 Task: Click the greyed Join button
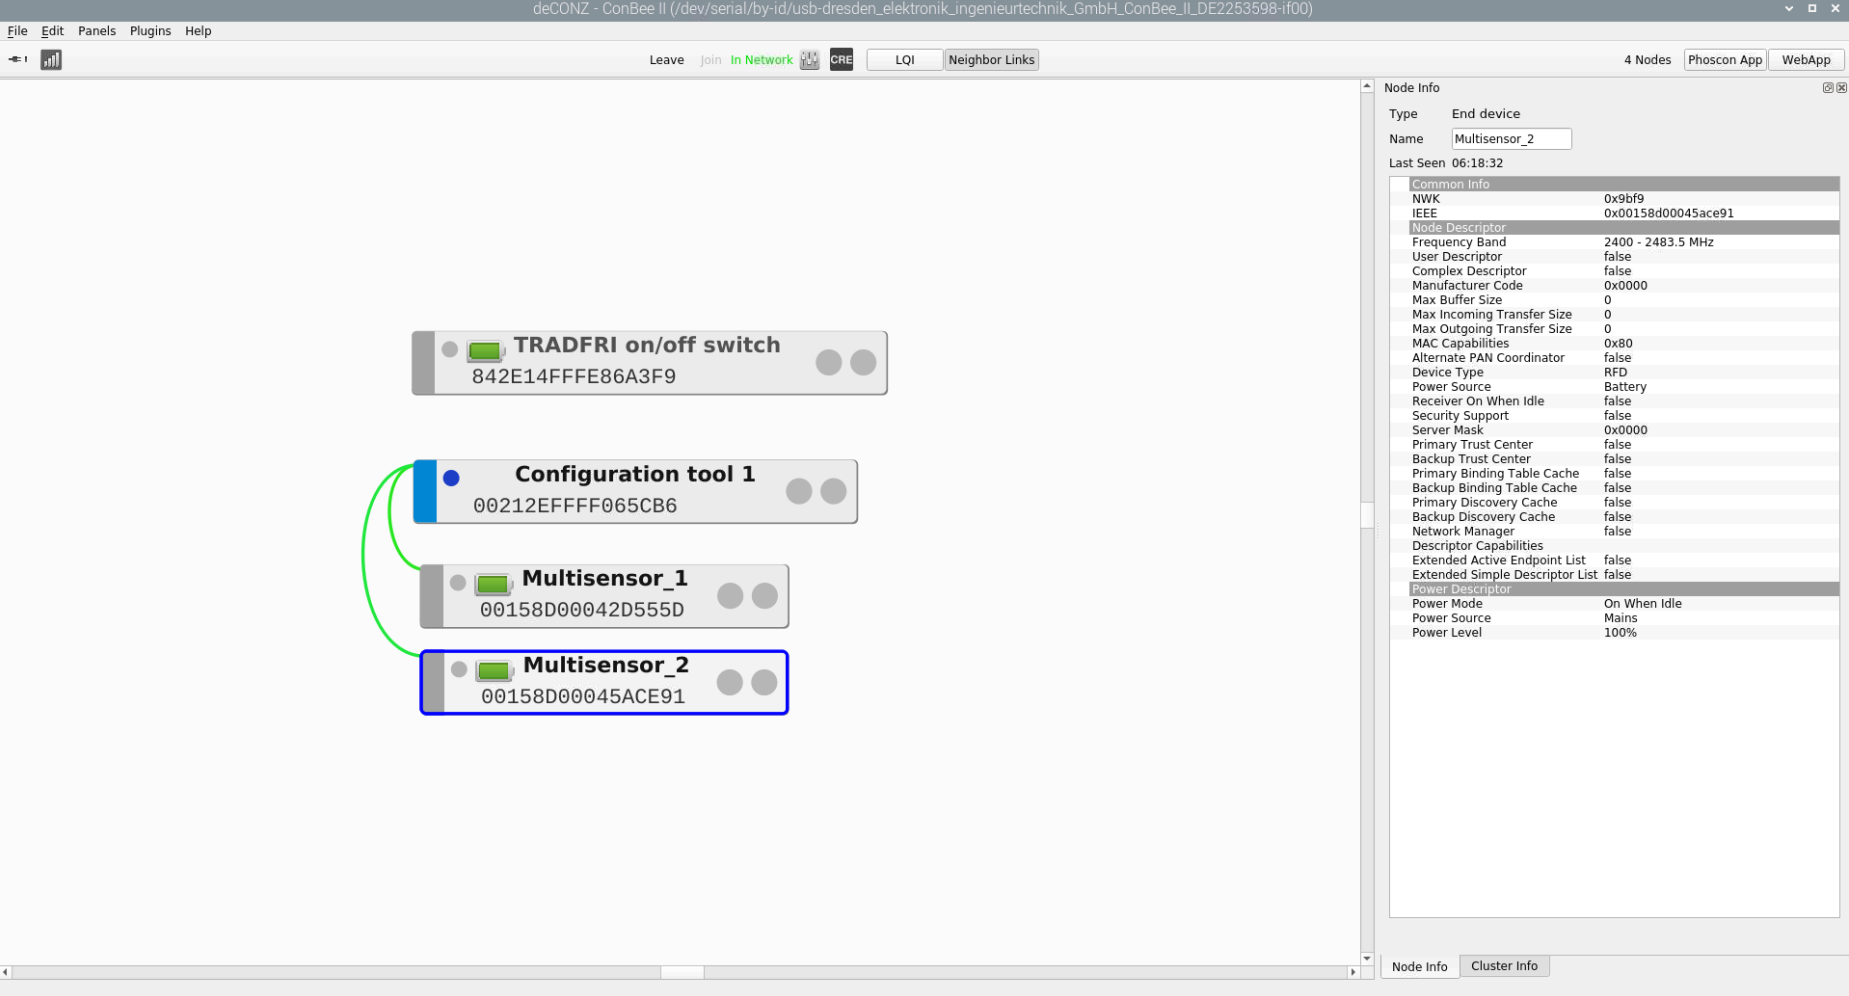711,60
